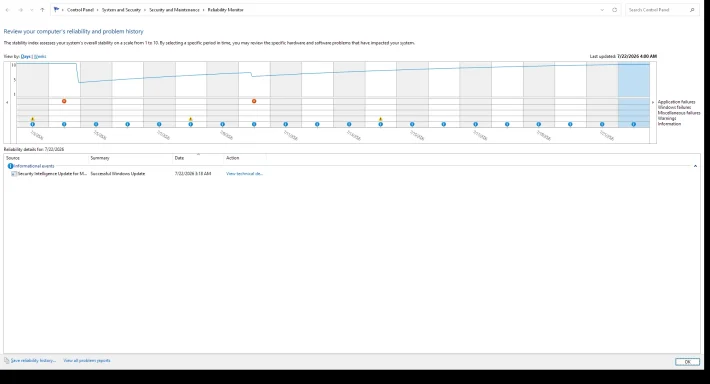
Task: Open the Security and Maintenance breadcrumb
Action: pos(174,10)
